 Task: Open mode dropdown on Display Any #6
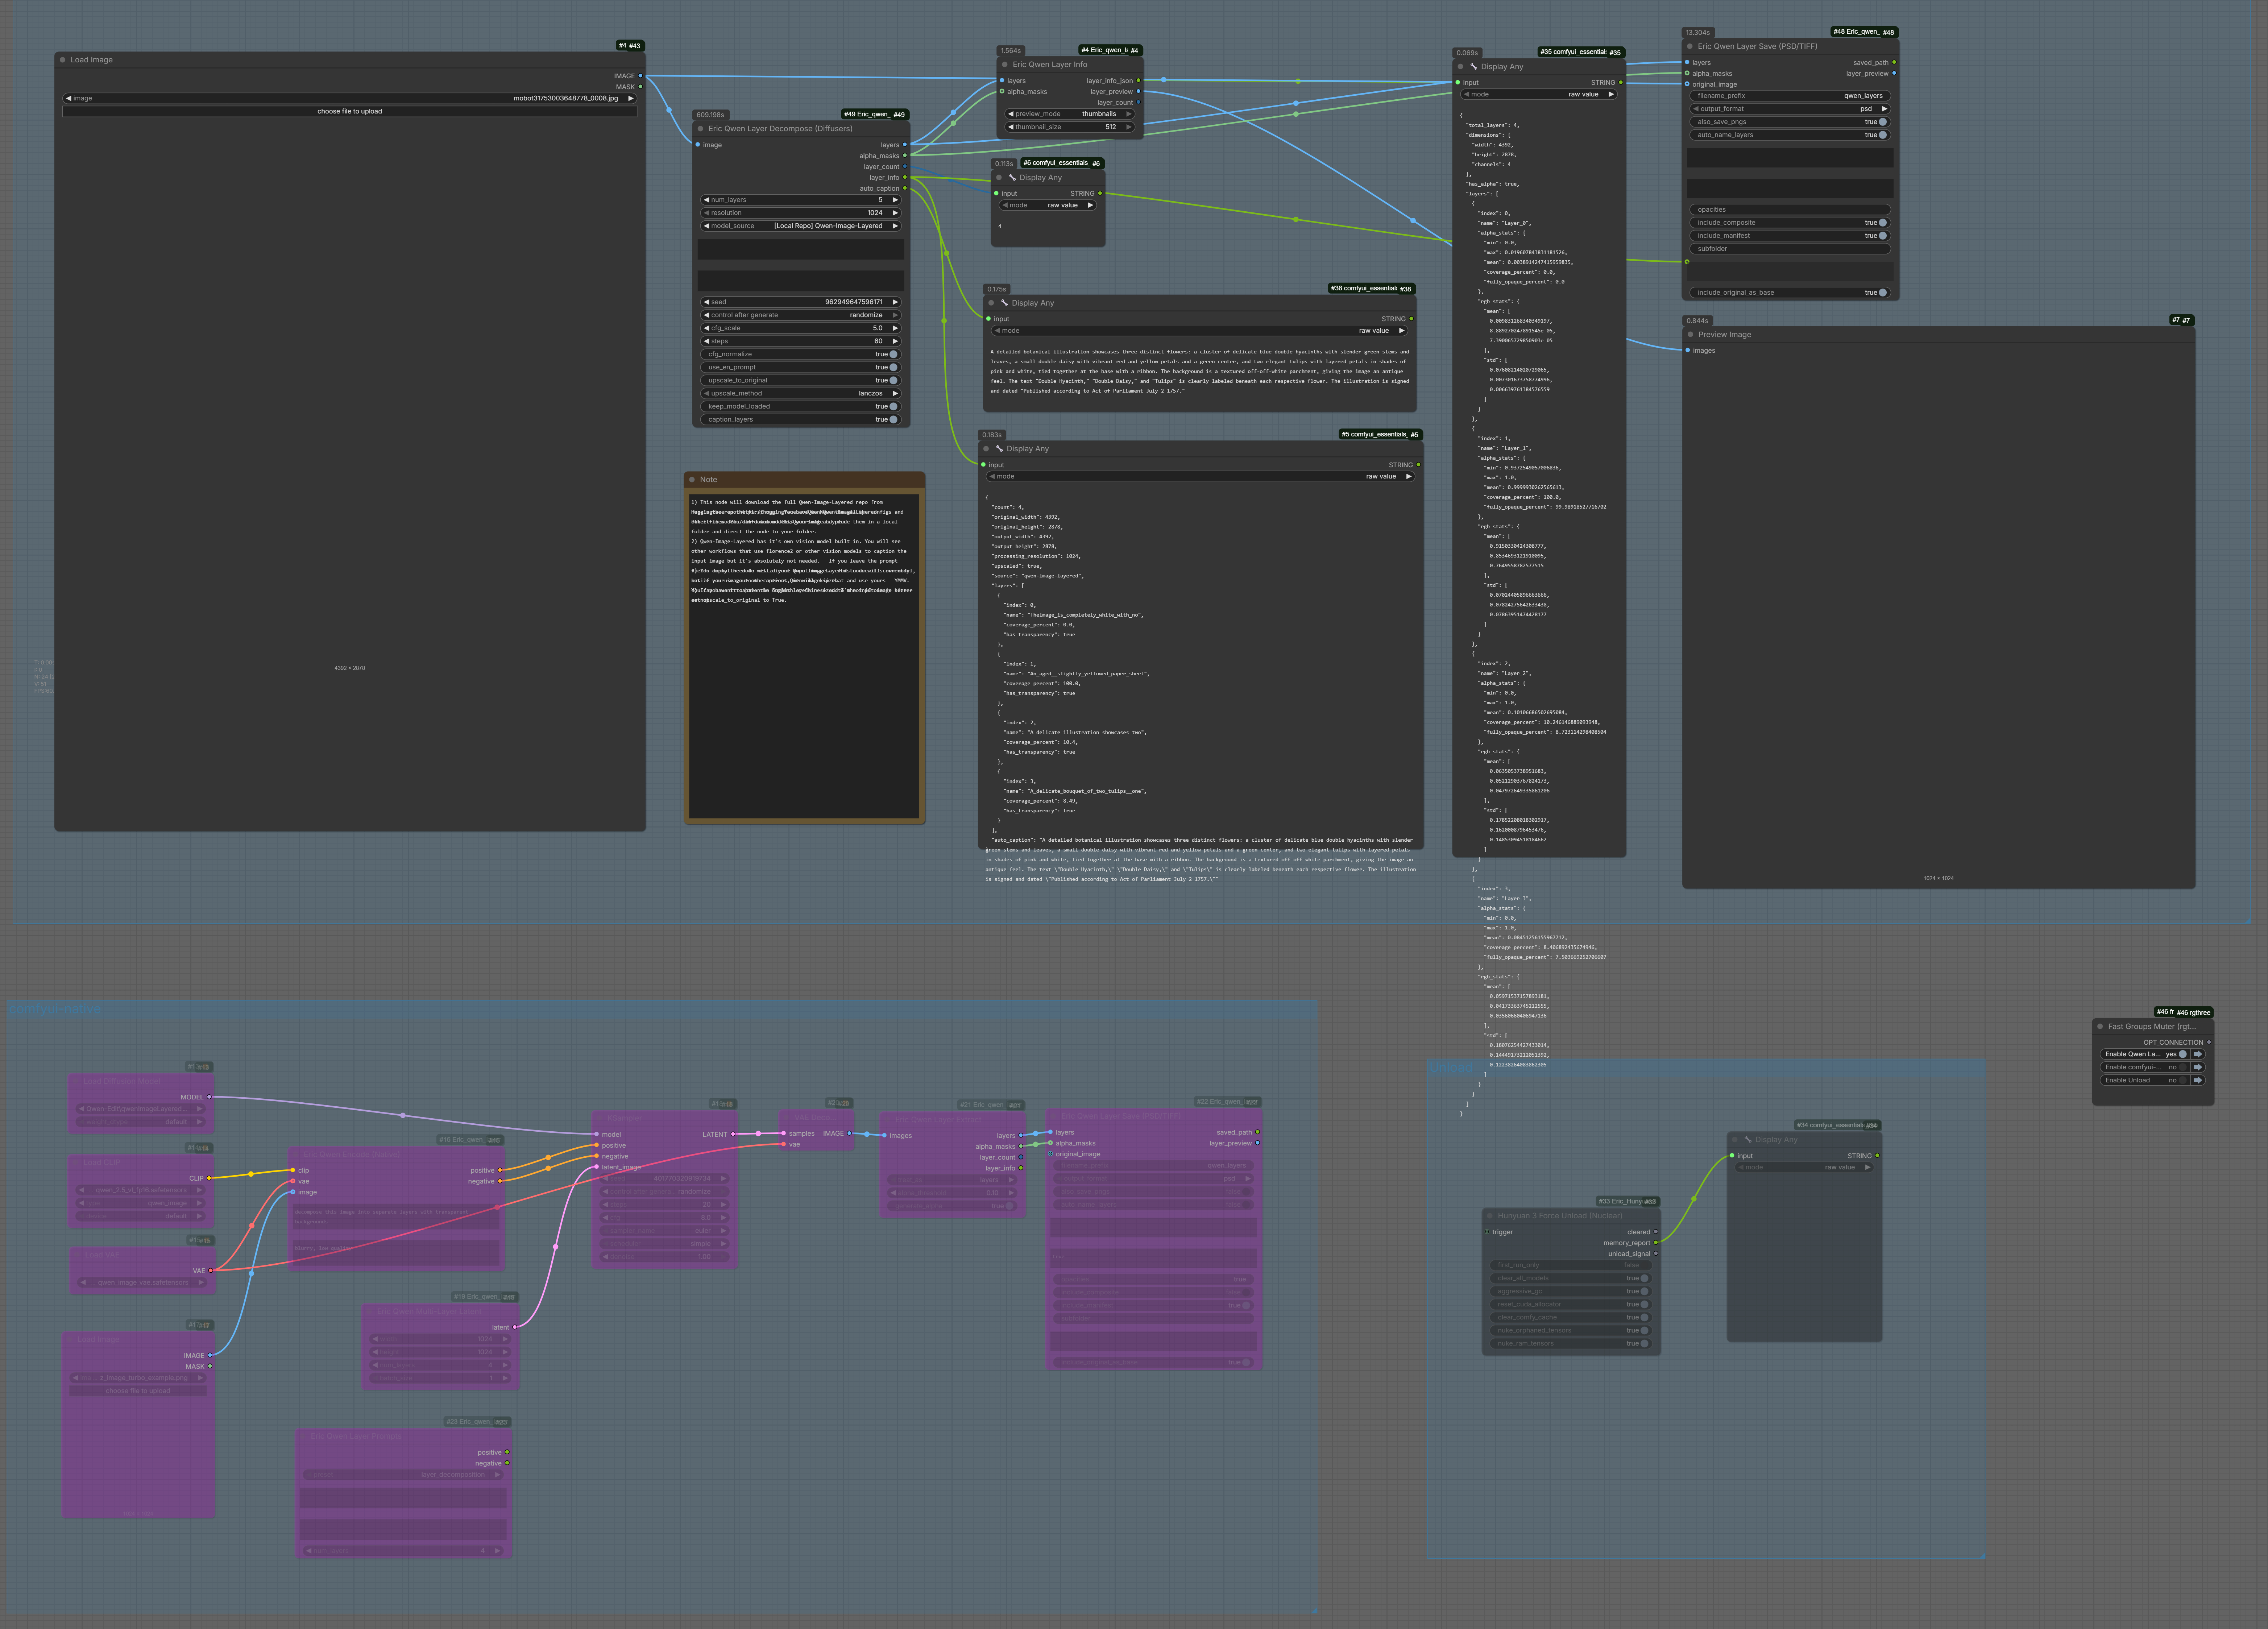click(1048, 205)
